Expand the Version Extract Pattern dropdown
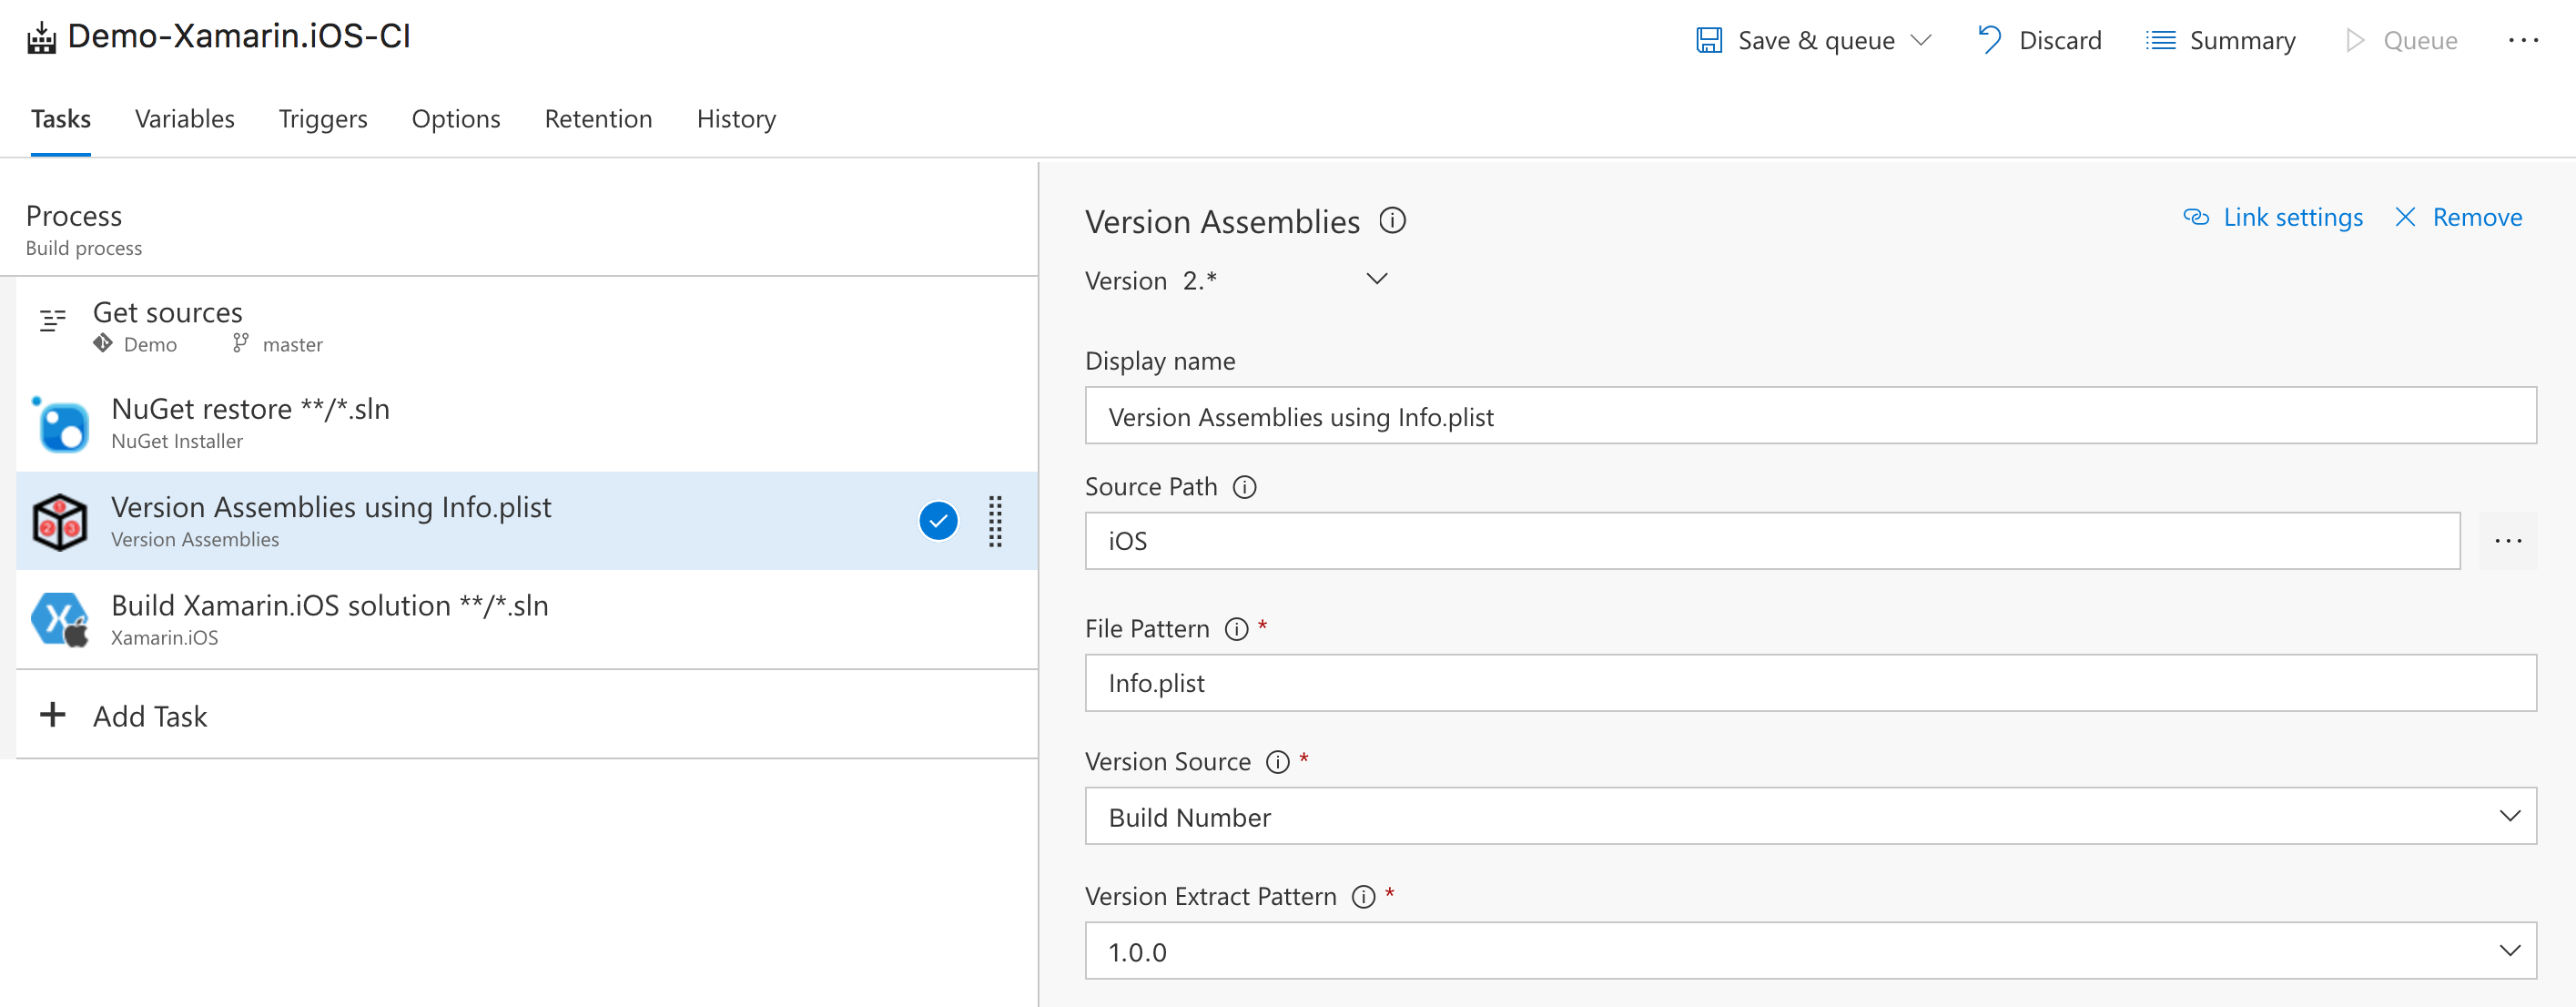Viewport: 2576px width, 1007px height. [x=2510, y=951]
